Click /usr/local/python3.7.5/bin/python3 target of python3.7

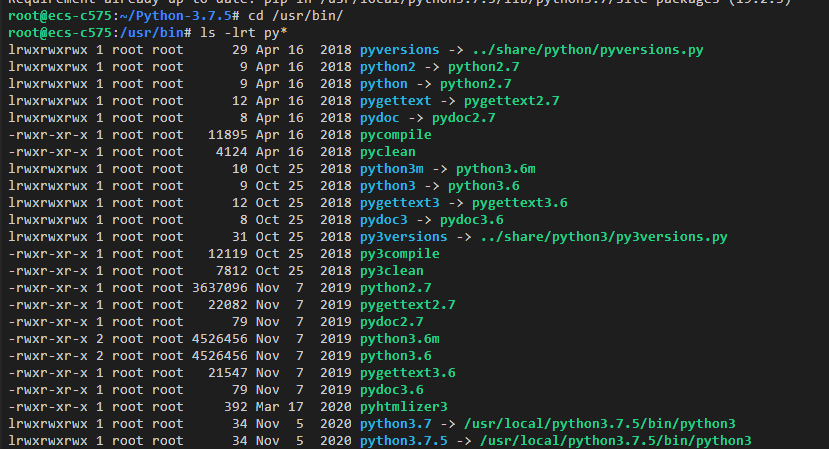point(600,424)
